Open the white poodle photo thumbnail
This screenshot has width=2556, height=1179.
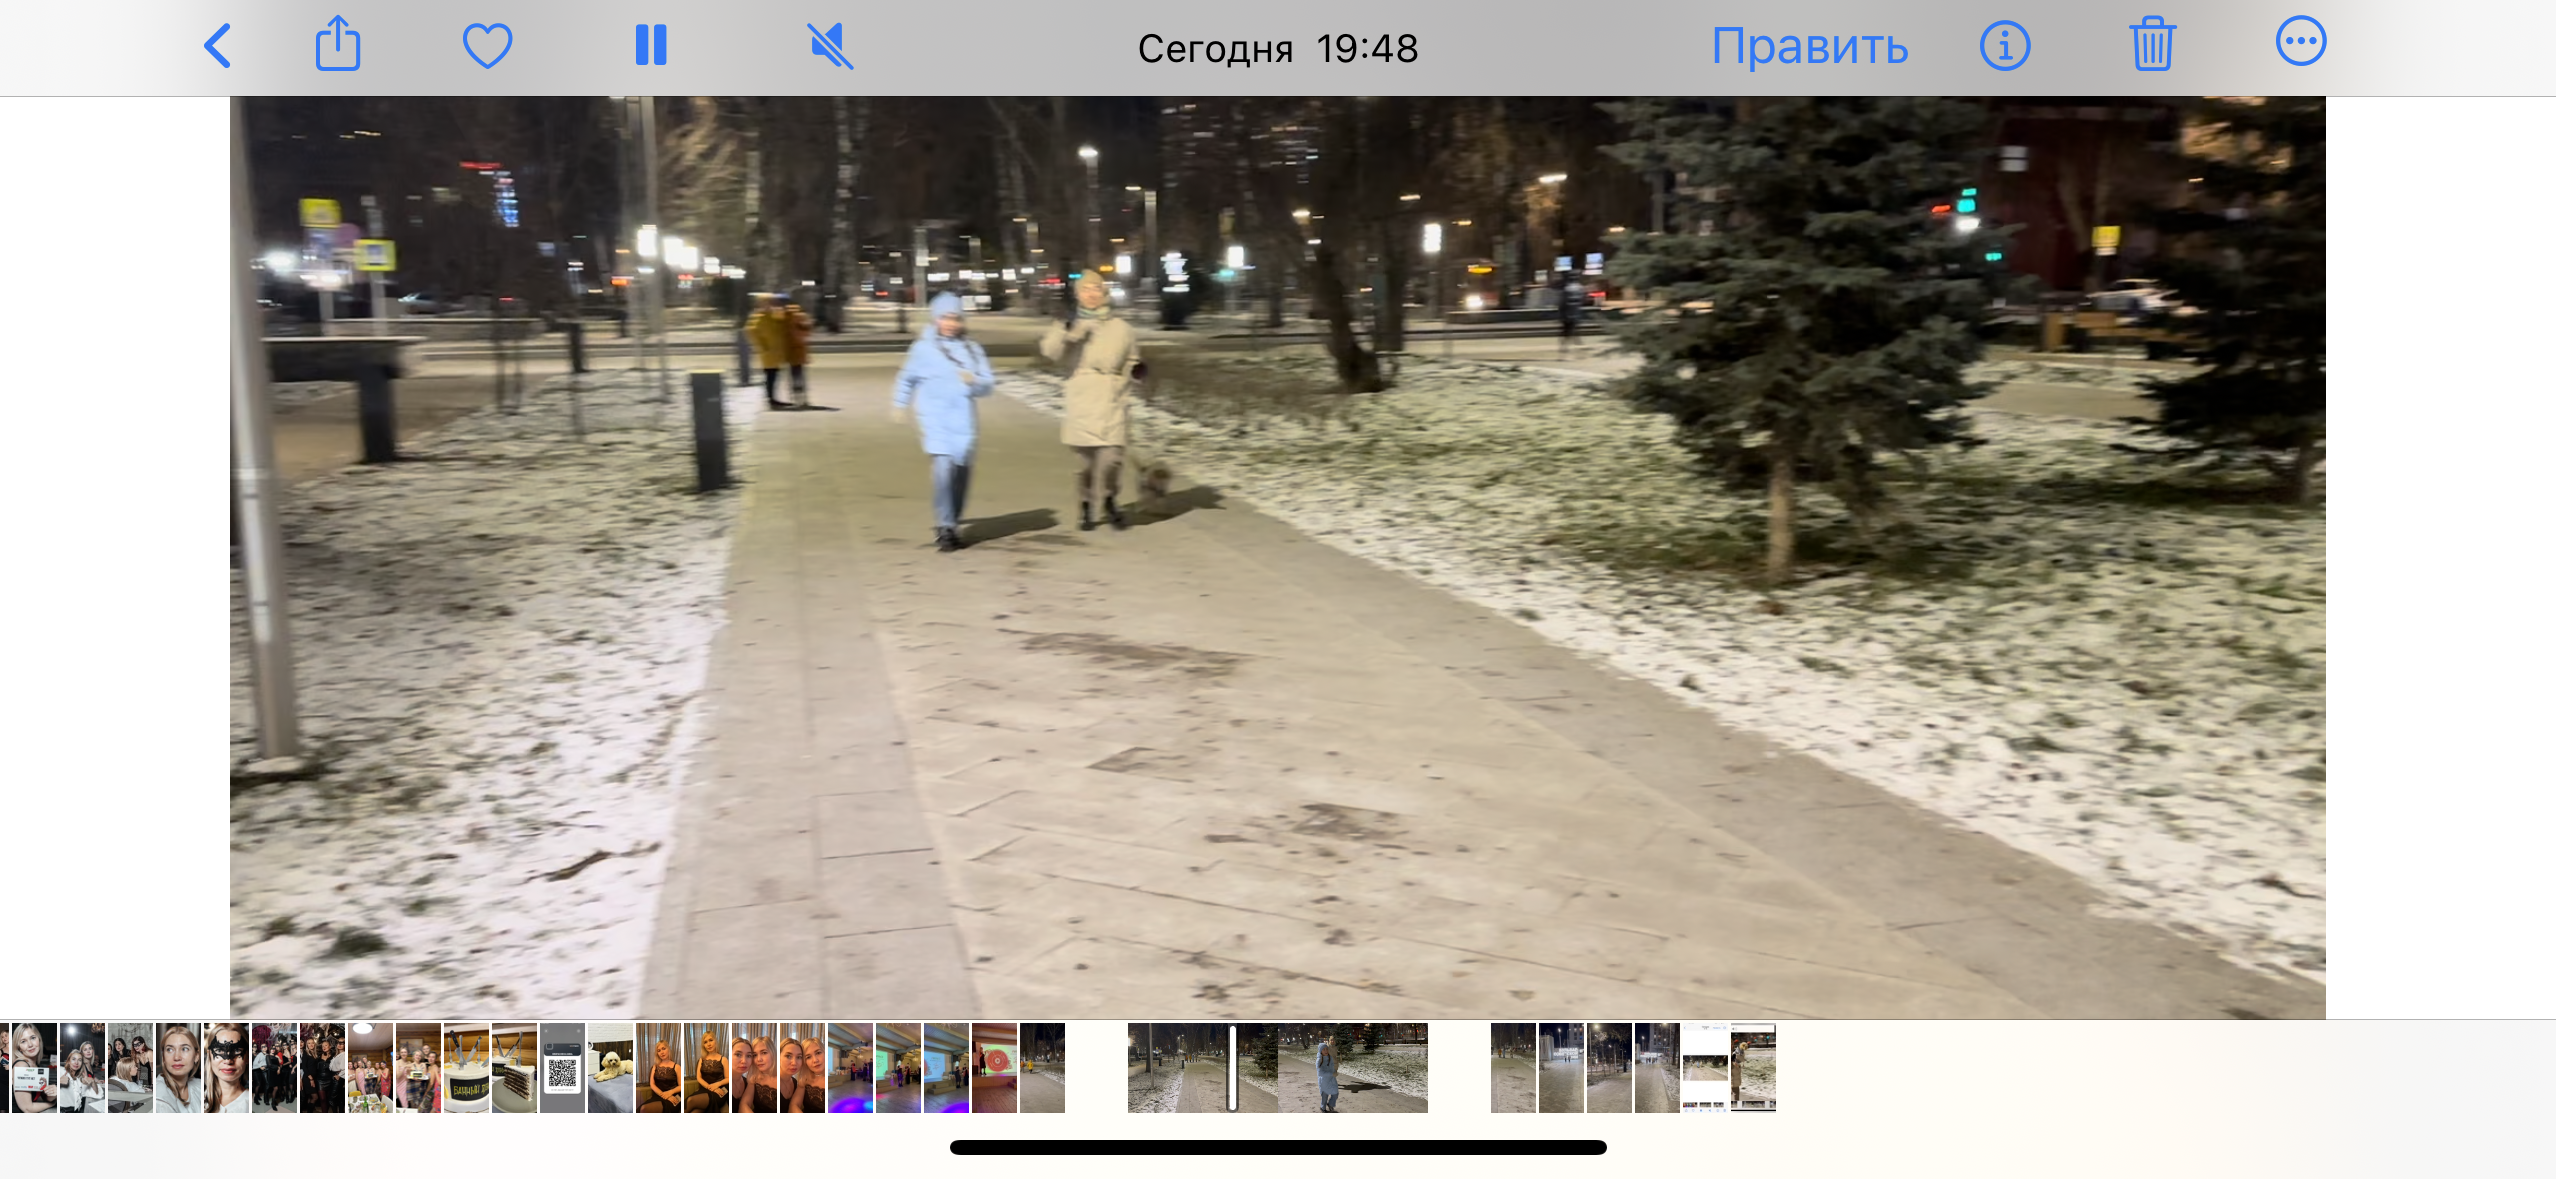click(610, 1068)
